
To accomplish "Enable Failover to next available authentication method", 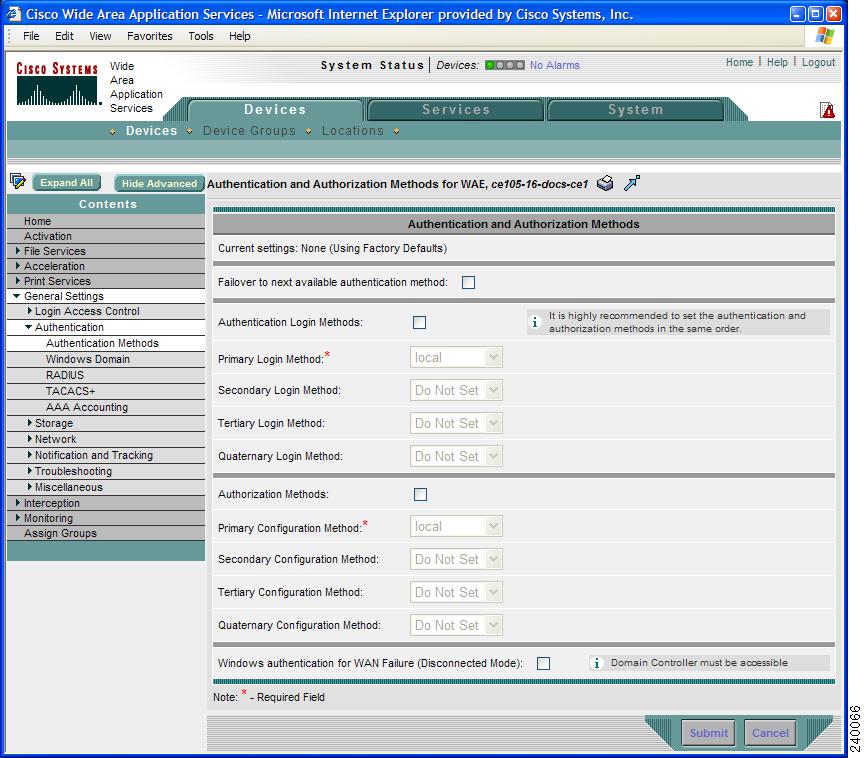I will click(x=468, y=282).
